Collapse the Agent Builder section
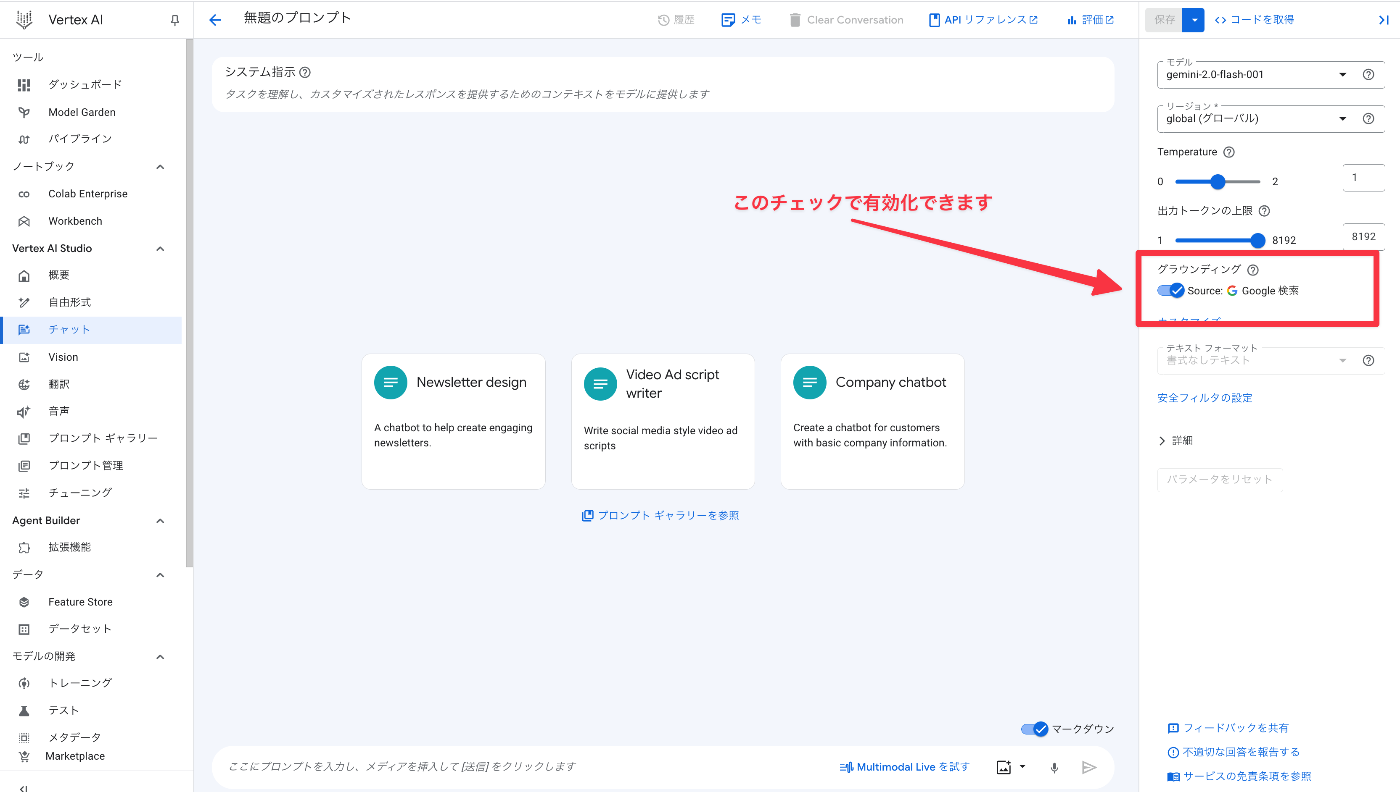Screen dimensions: 1400x792 coord(160,520)
